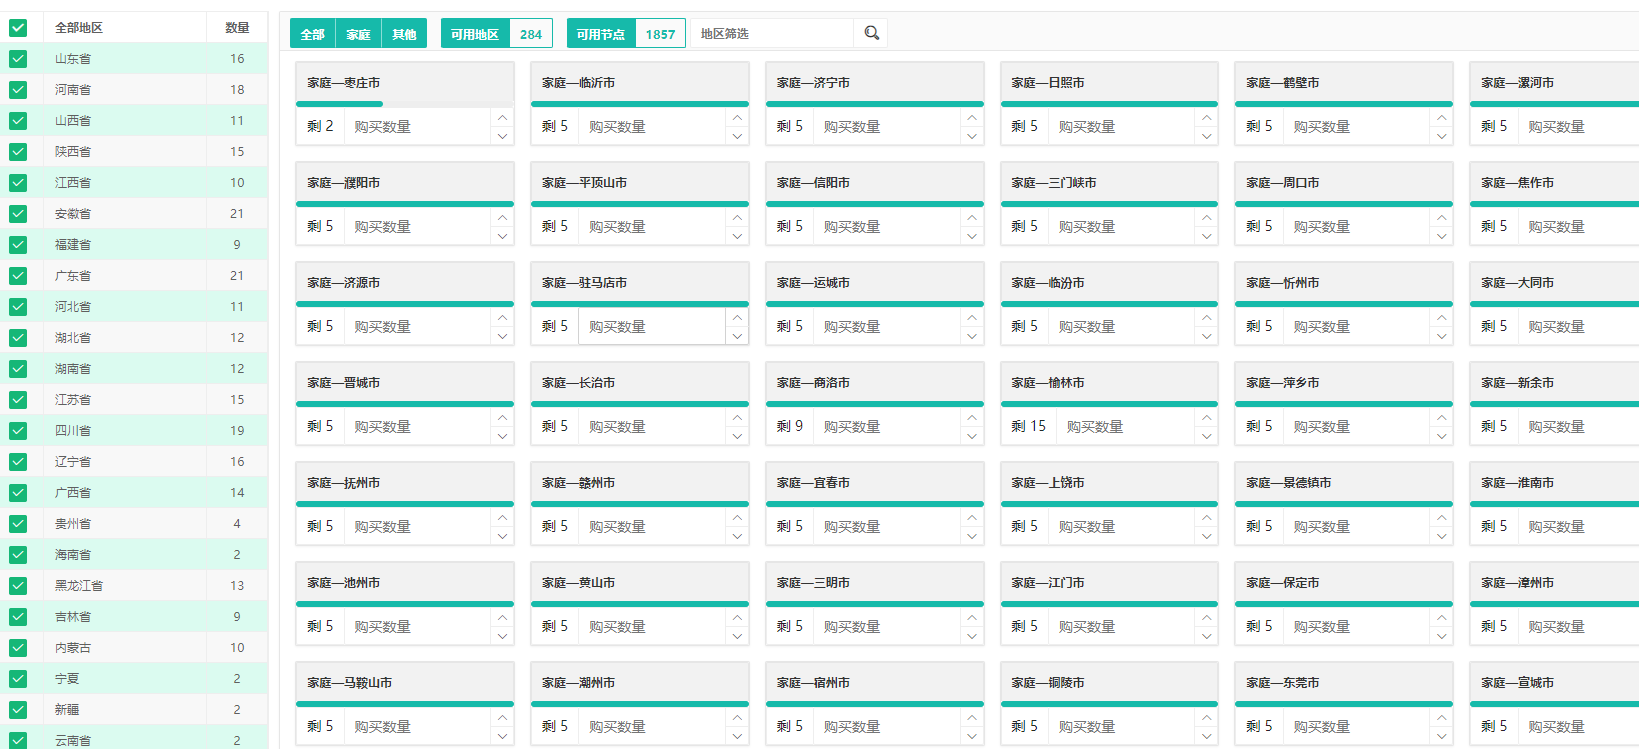
Task: Click purchase quantity field for 家庭—铜陵市
Action: pos(1122,727)
